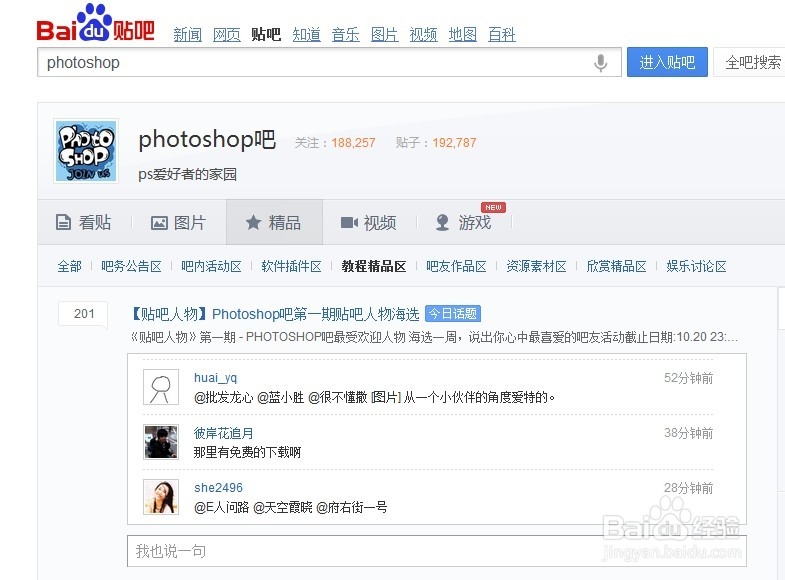The height and width of the screenshot is (580, 785).
Task: Click the reply text 那里有免费的下载啊
Action: pyautogui.click(x=247, y=452)
